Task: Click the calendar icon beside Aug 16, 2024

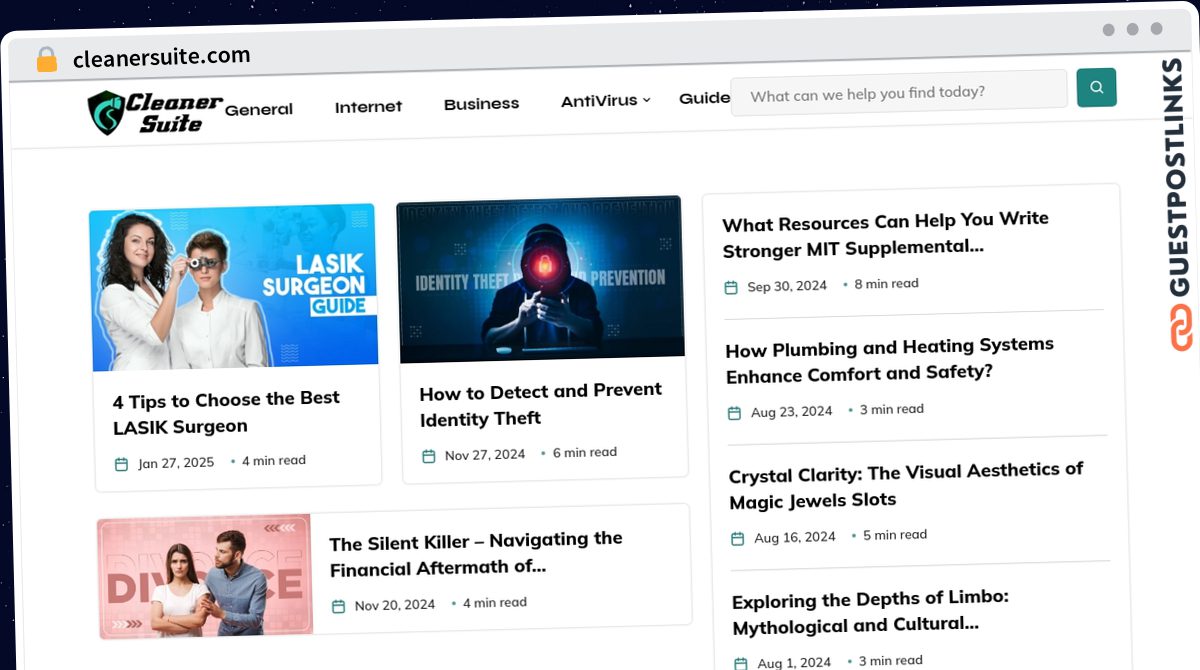Action: point(737,539)
